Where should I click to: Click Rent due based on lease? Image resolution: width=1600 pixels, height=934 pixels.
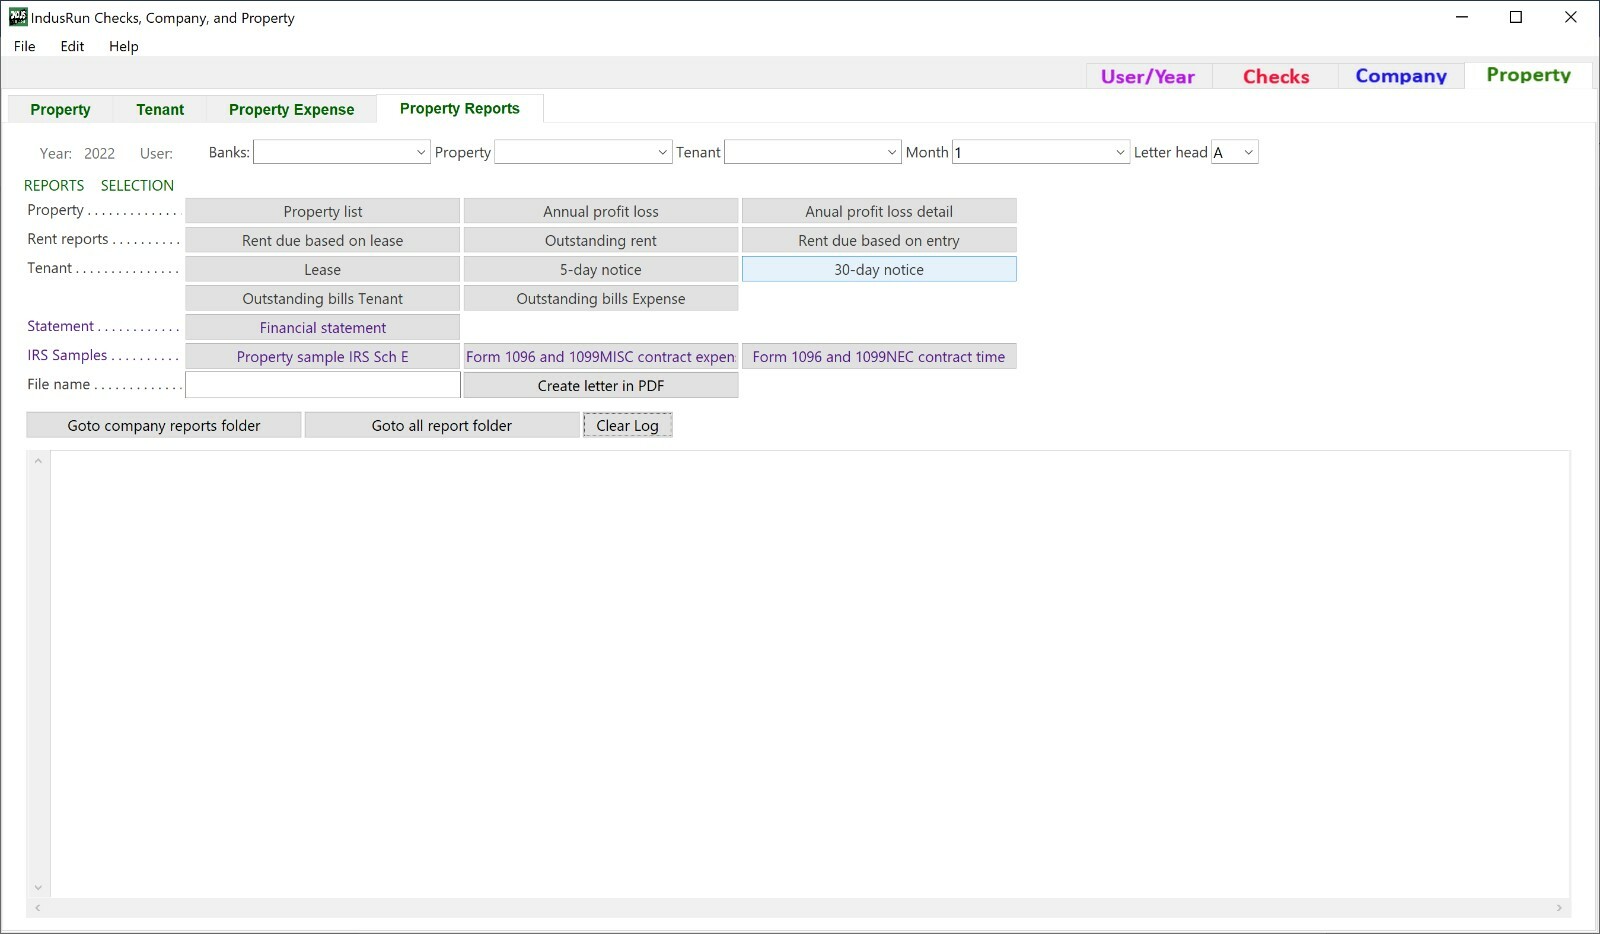(x=323, y=240)
